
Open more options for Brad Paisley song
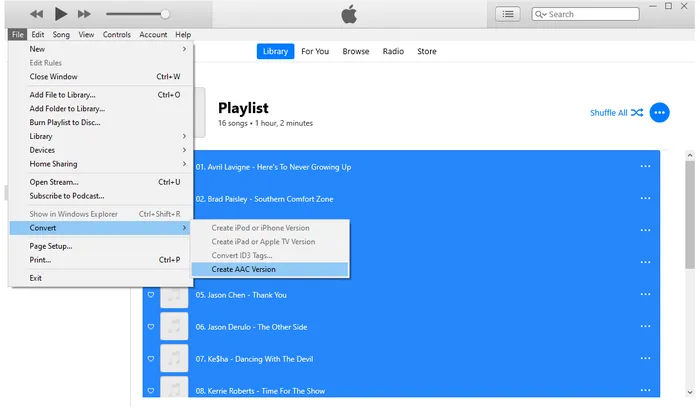point(646,198)
